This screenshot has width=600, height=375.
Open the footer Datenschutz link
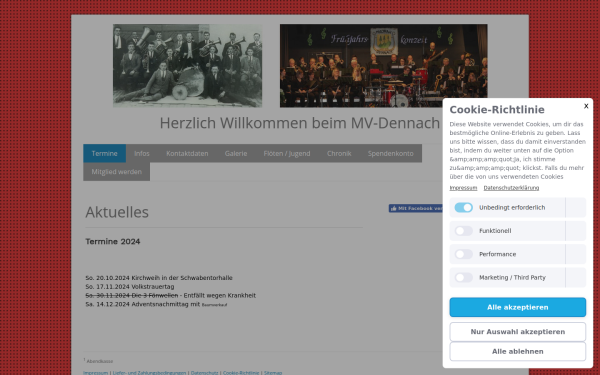tap(204, 372)
